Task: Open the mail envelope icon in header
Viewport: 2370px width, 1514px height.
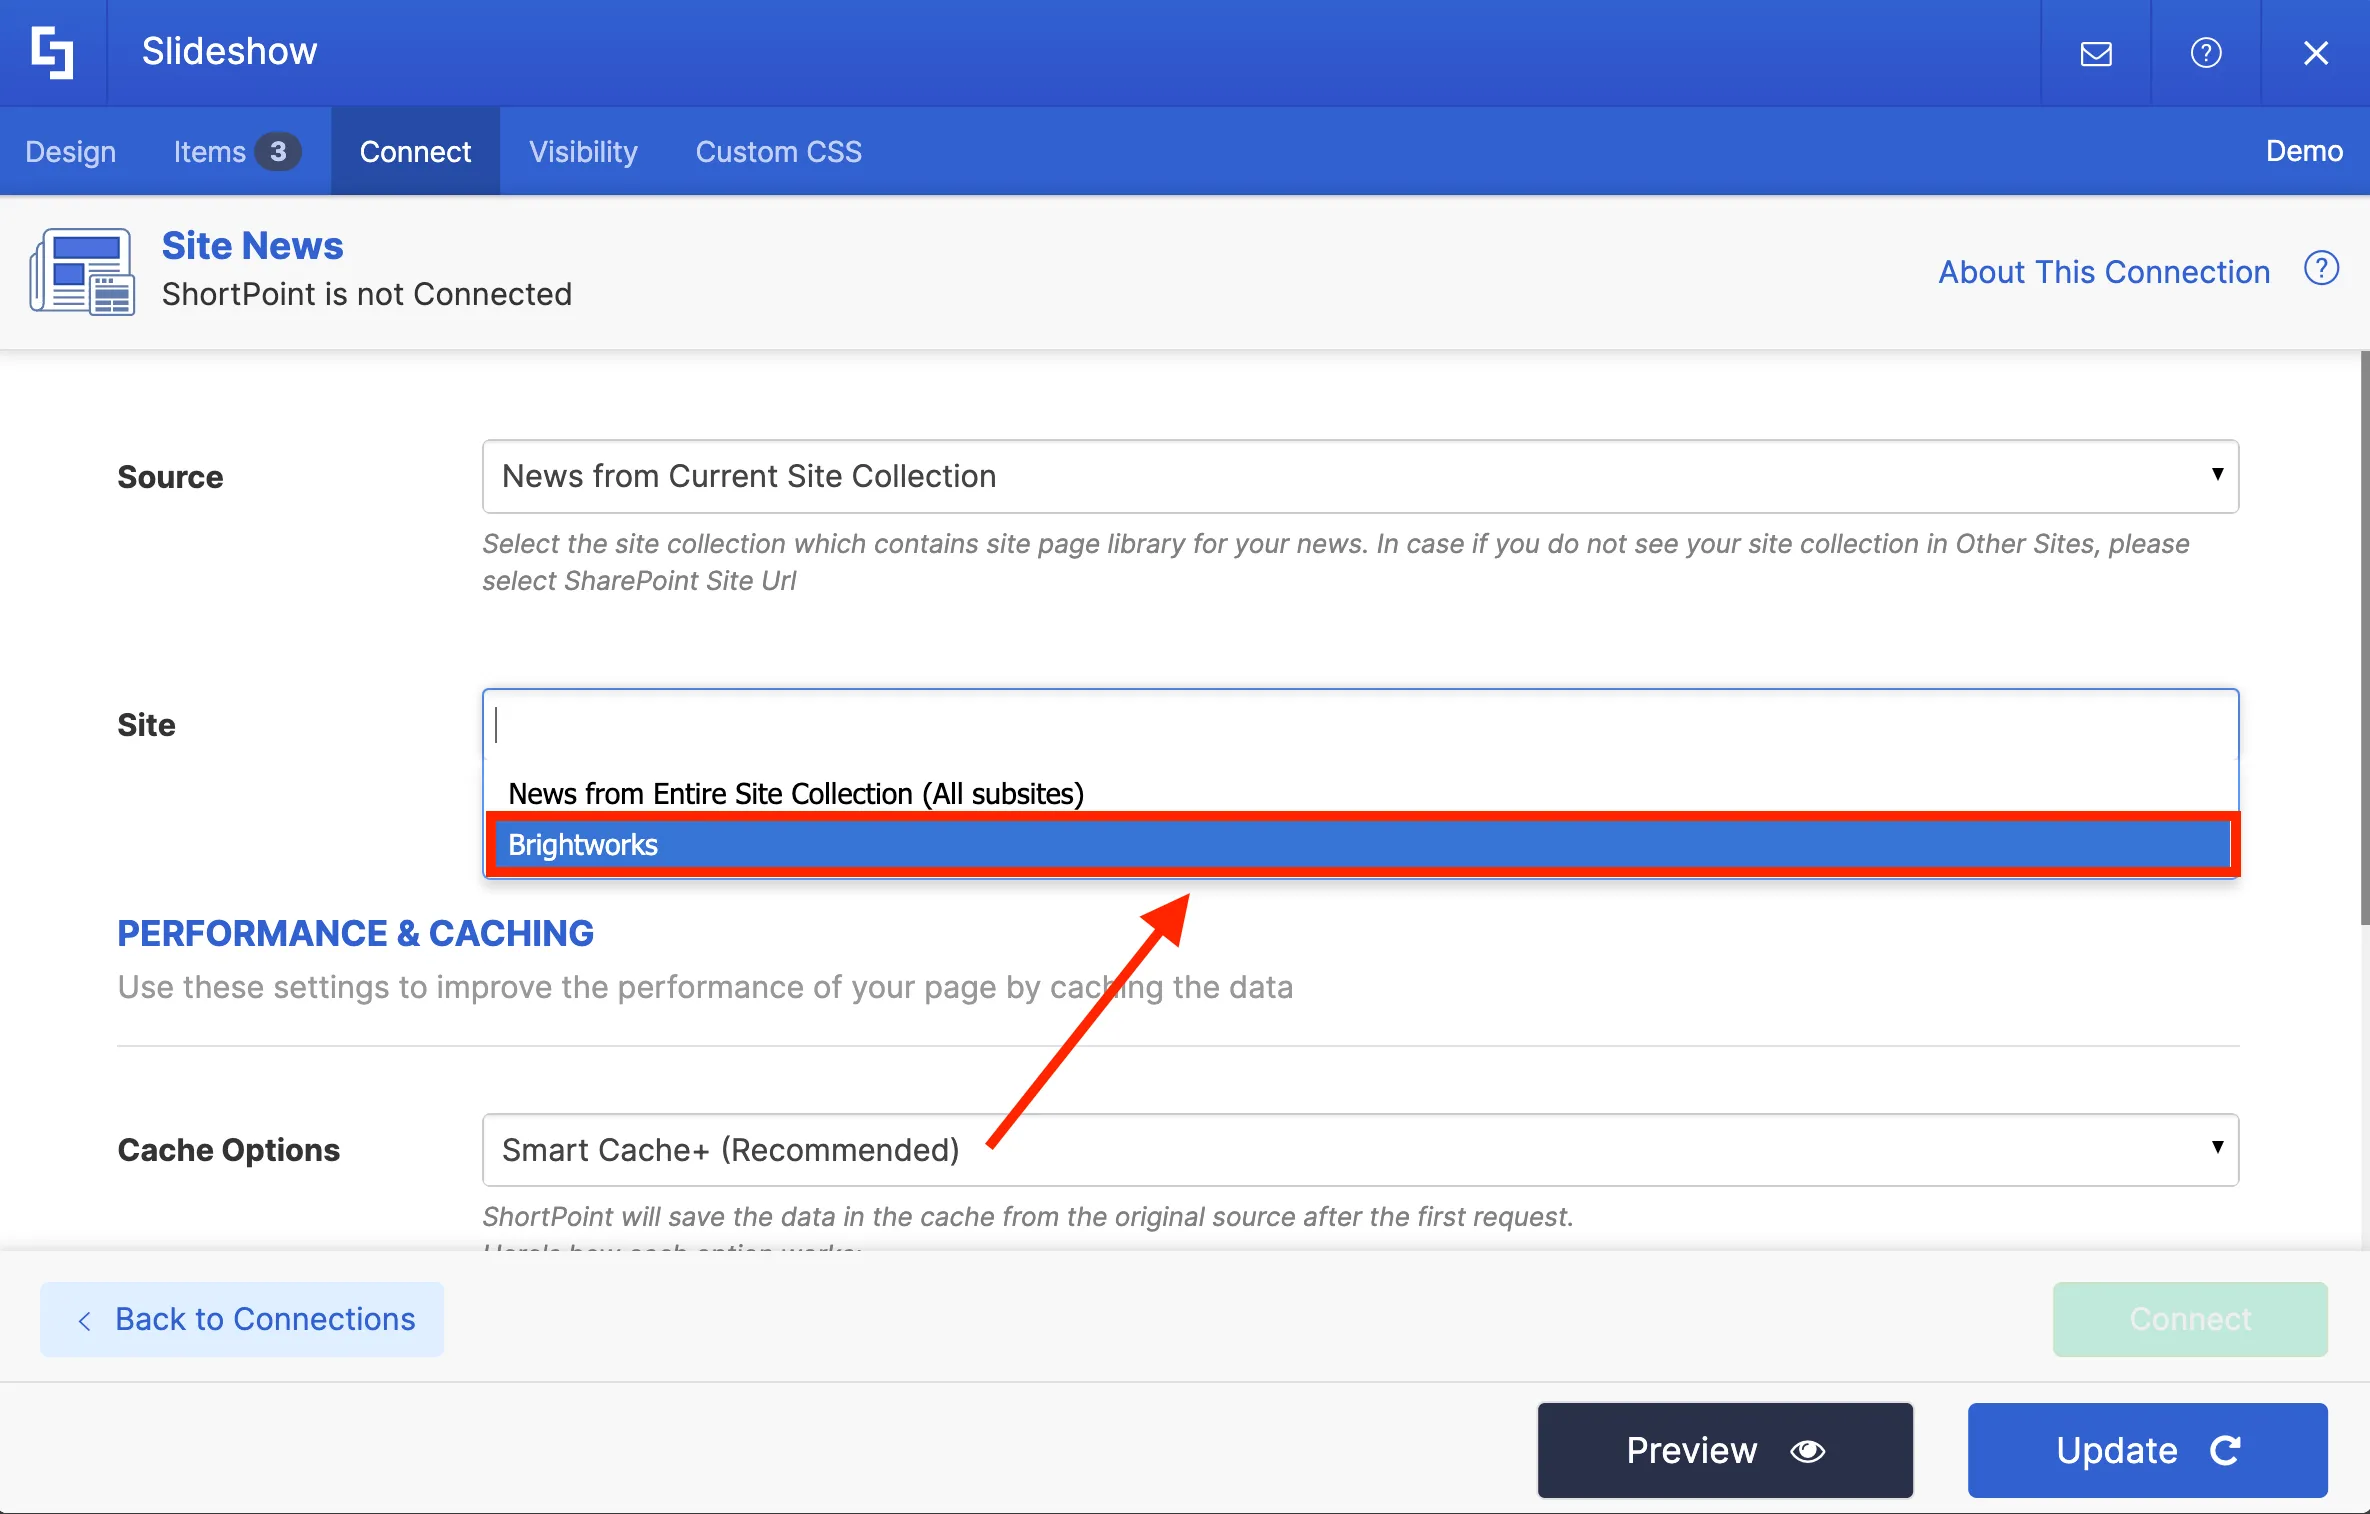Action: pyautogui.click(x=2096, y=53)
